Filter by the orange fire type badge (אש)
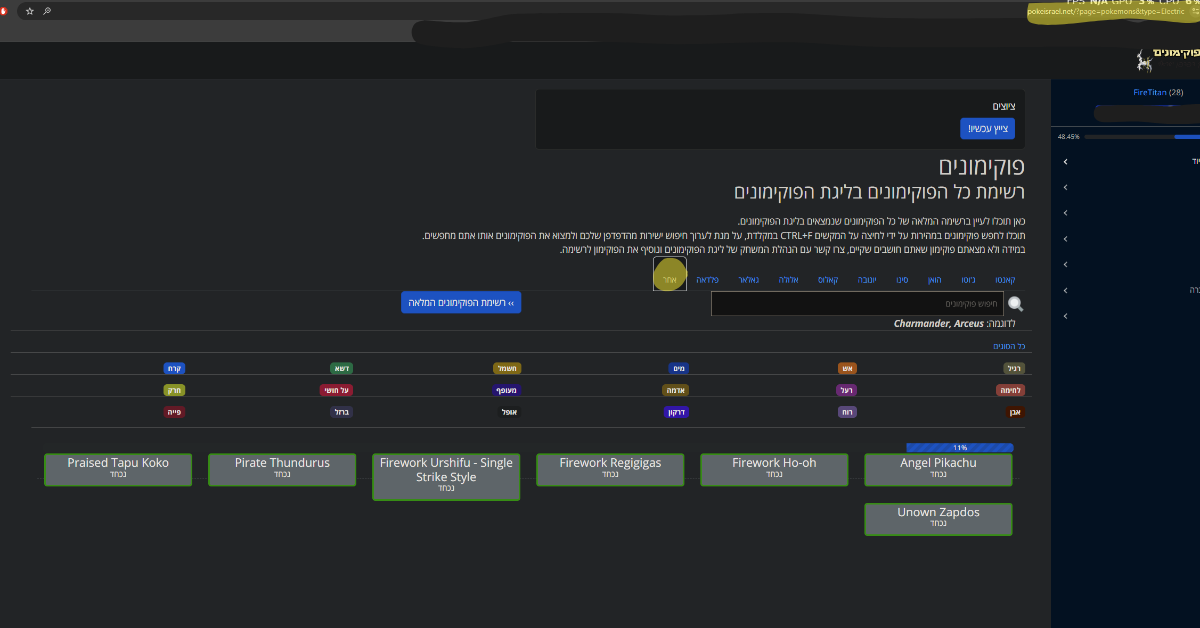 click(847, 369)
